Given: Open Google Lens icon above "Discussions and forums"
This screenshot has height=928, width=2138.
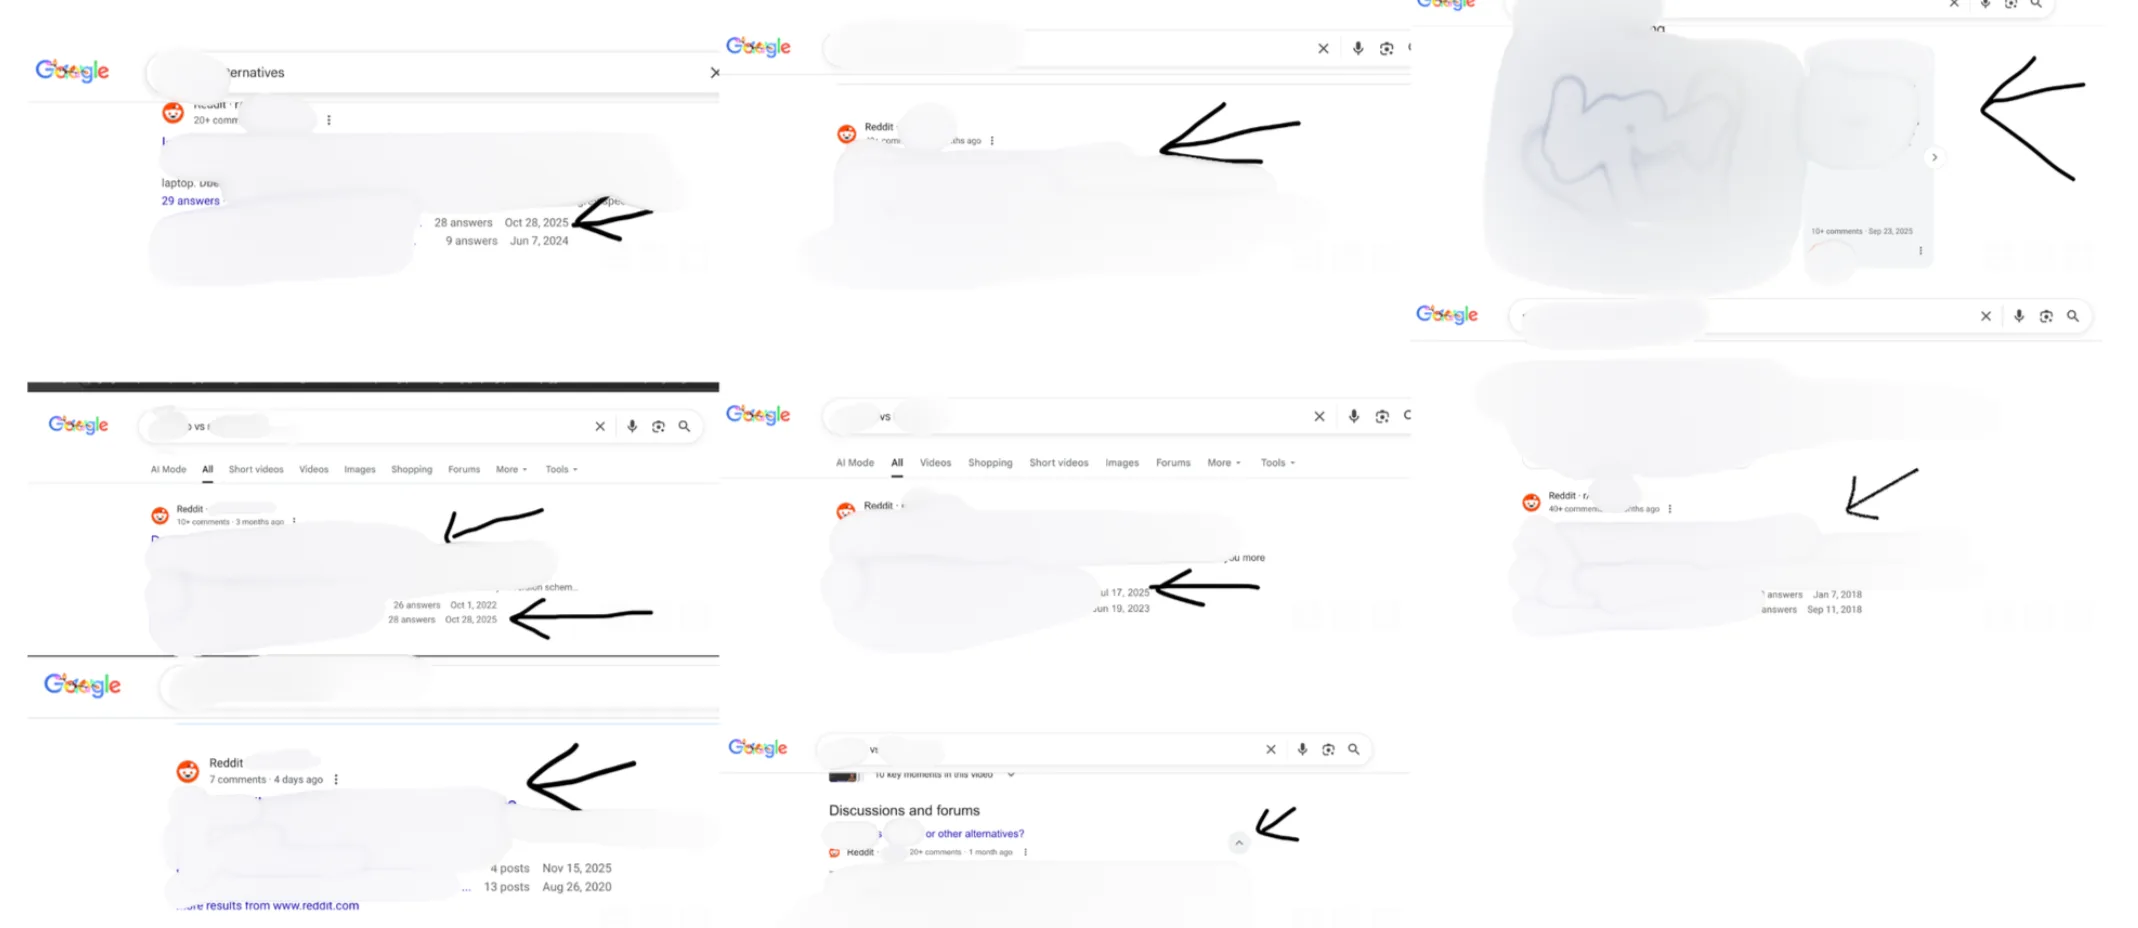Looking at the screenshot, I should tap(1328, 749).
